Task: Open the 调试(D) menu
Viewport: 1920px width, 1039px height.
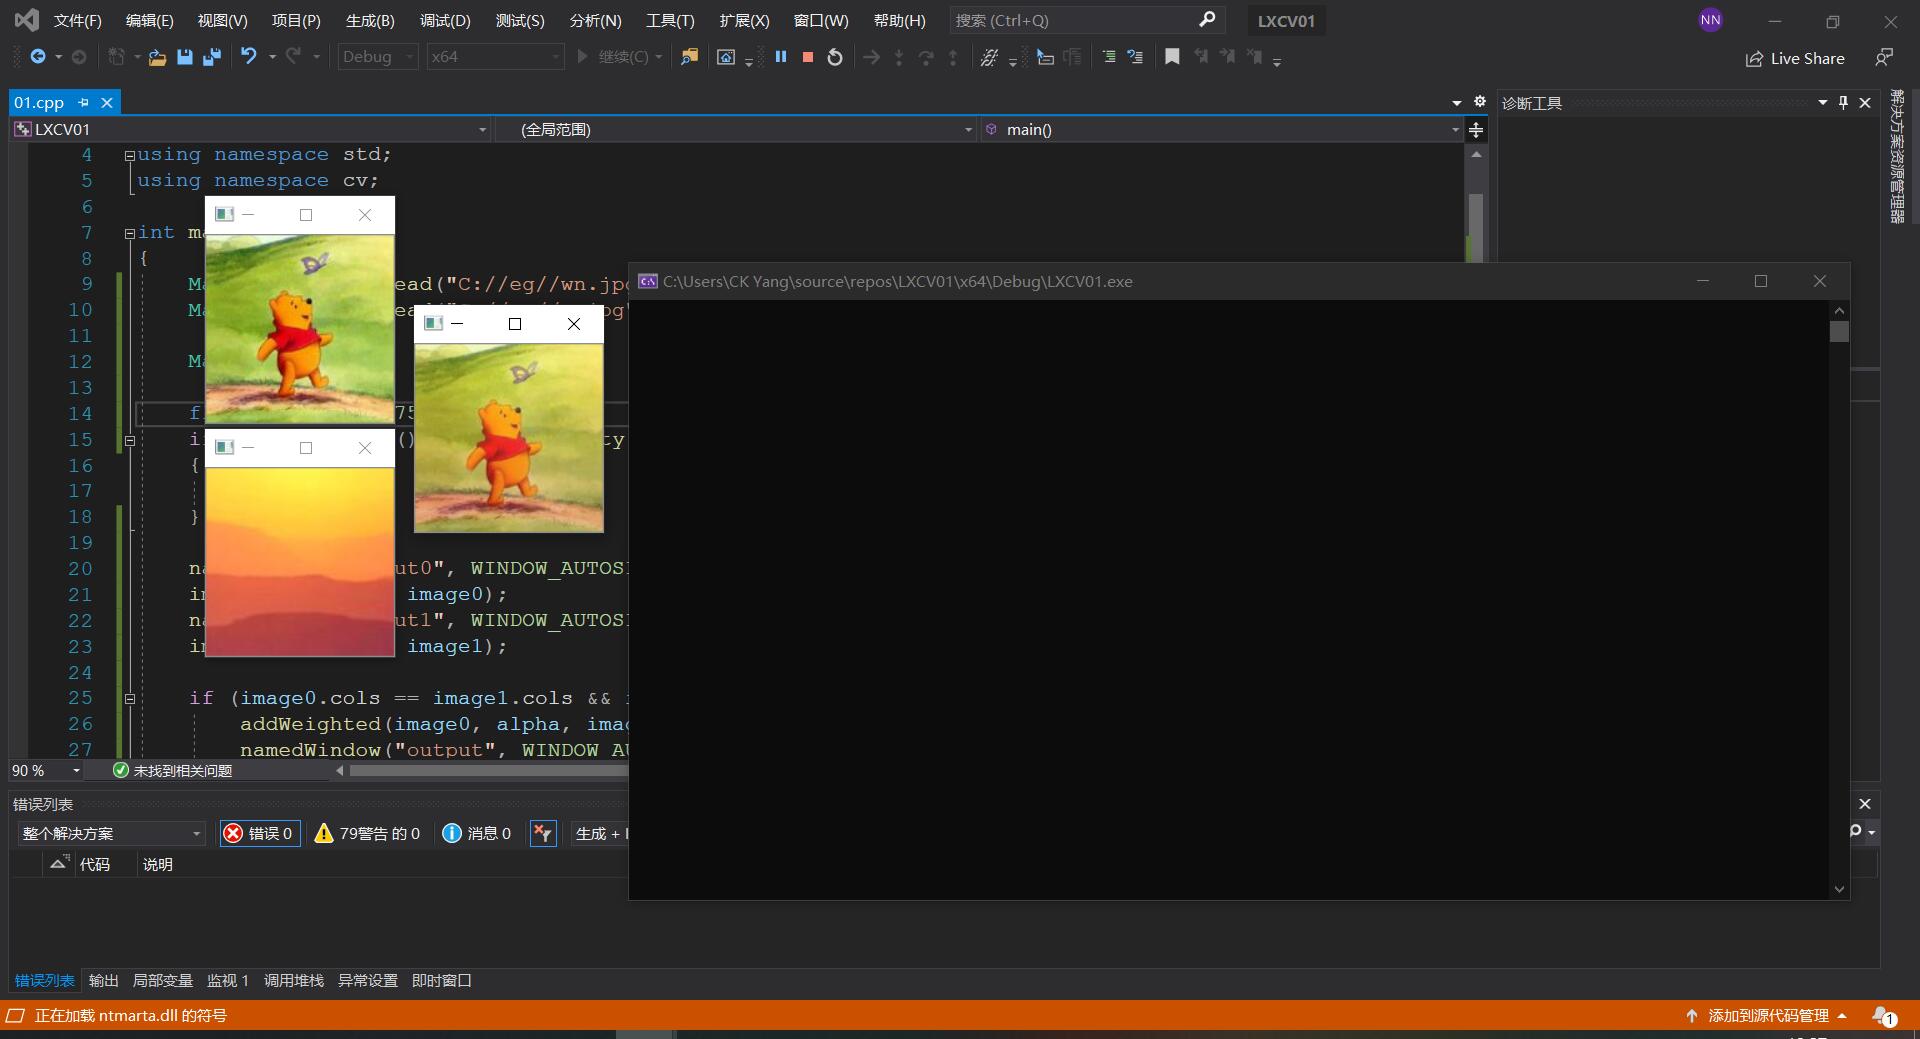Action: 445,20
